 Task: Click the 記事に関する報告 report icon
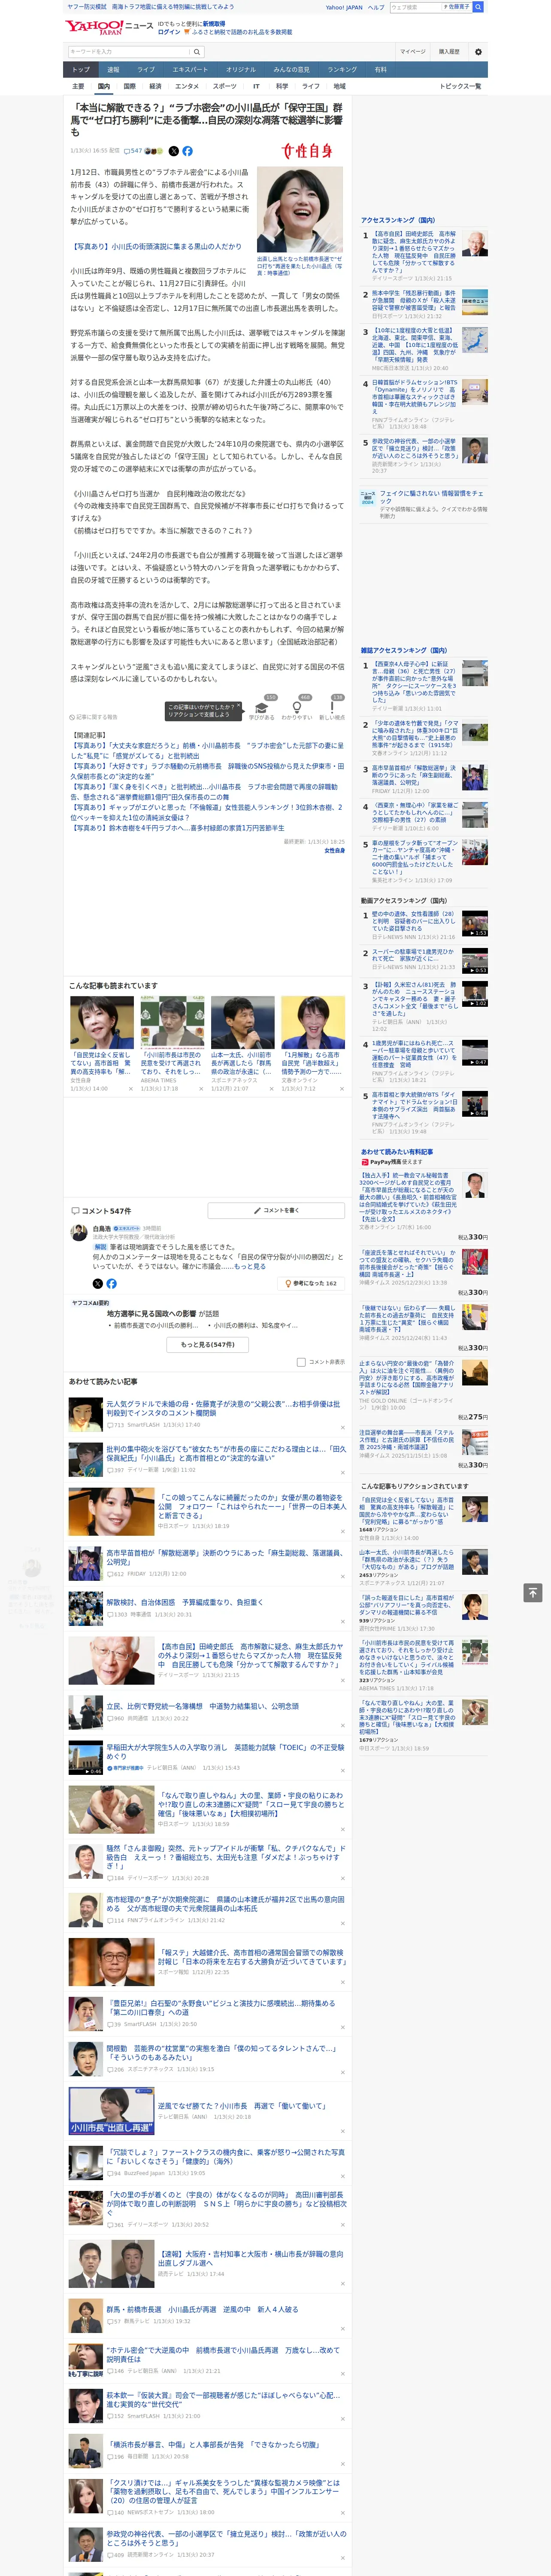[73, 717]
